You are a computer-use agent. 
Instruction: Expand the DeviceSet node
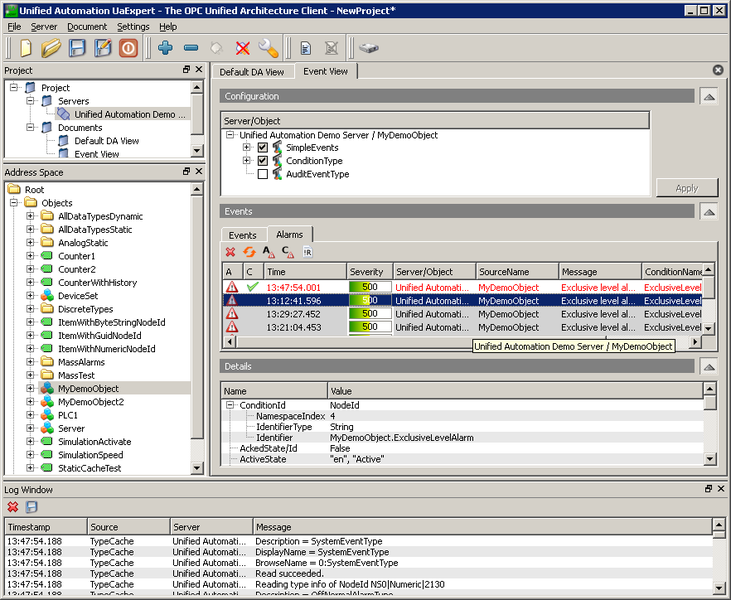click(x=30, y=296)
